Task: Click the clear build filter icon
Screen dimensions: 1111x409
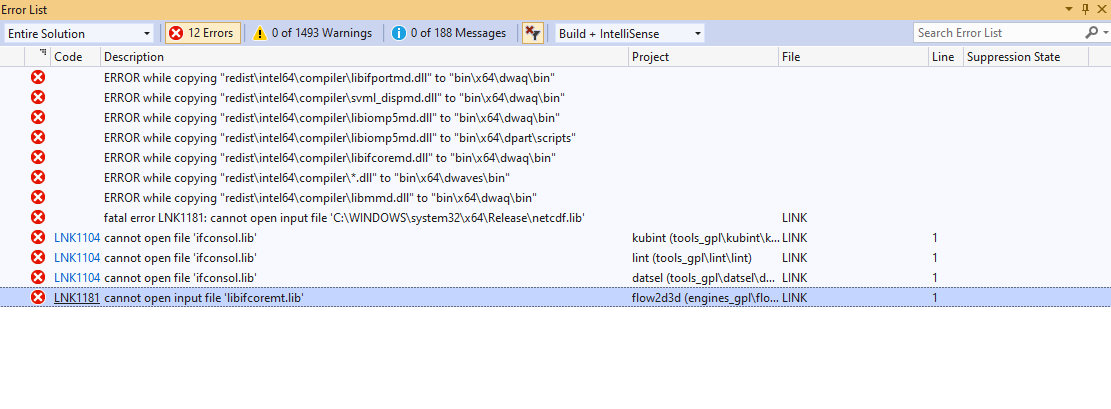Action: click(533, 33)
